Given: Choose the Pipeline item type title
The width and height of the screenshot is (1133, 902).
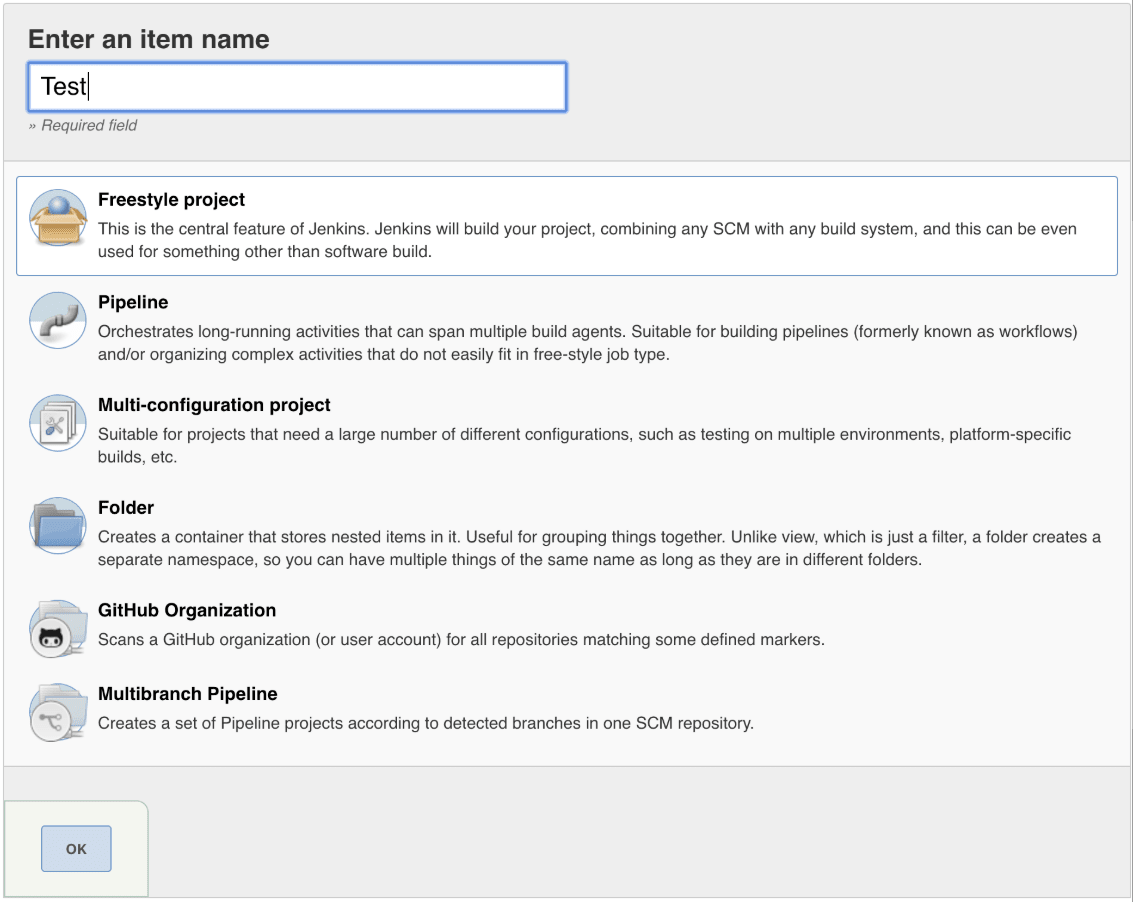Looking at the screenshot, I should pos(133,302).
